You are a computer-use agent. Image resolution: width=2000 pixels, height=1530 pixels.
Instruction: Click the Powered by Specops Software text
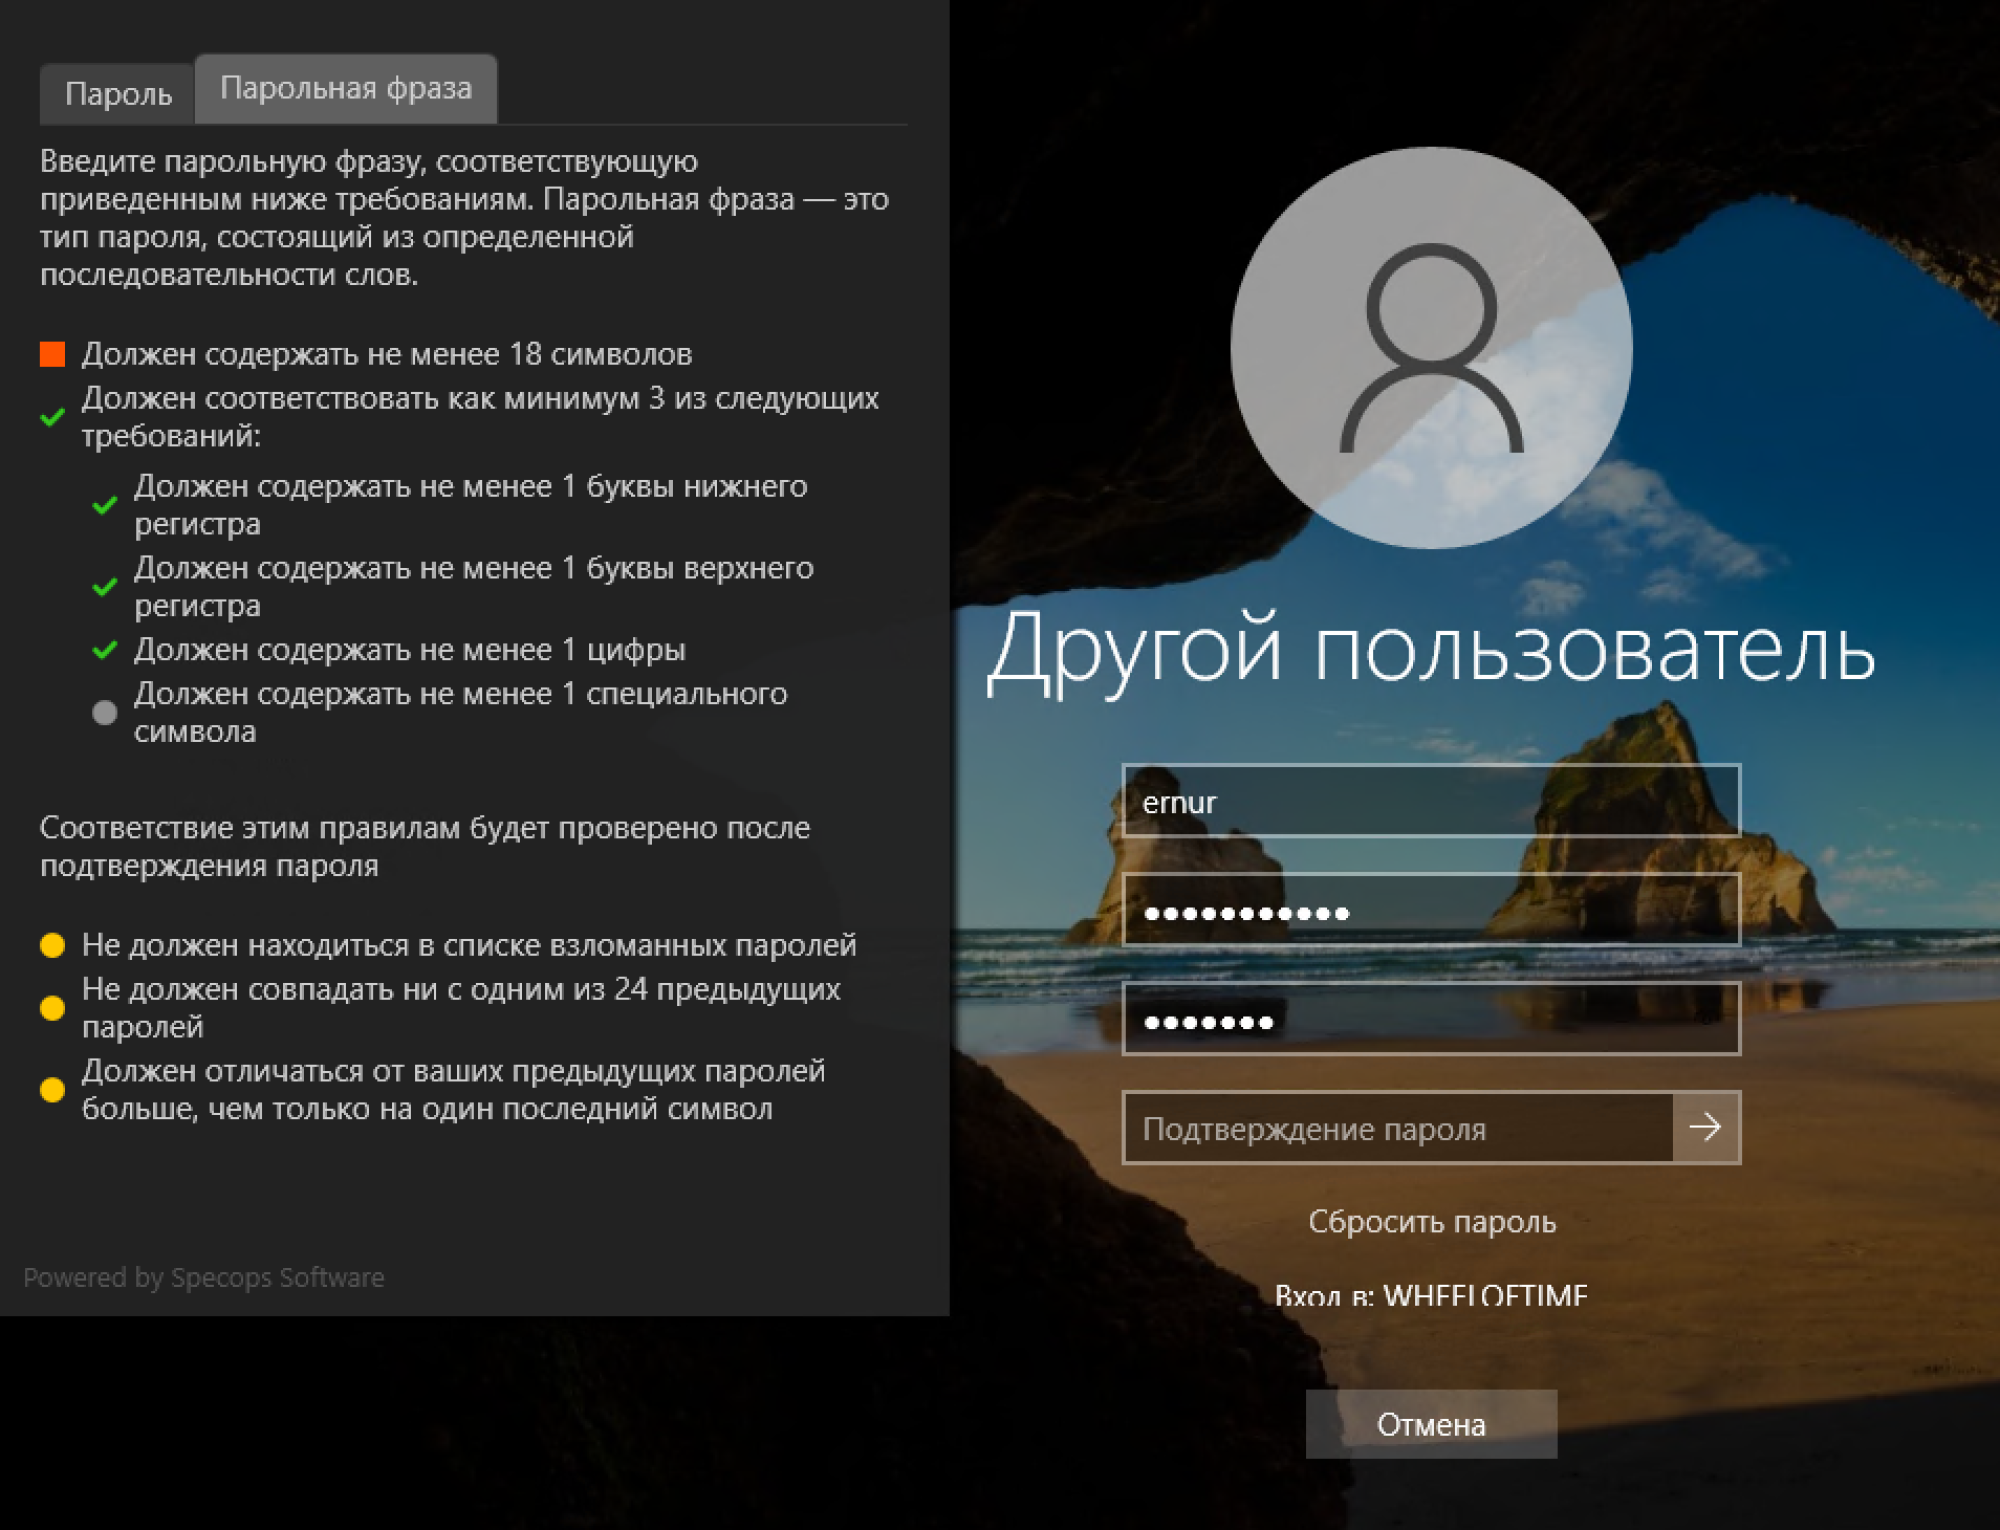[x=204, y=1278]
